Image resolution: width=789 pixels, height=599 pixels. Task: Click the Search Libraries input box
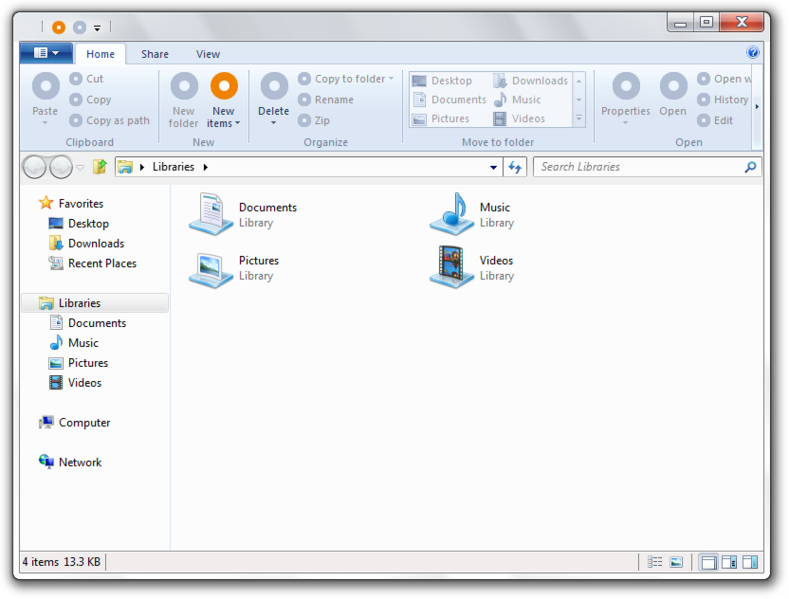click(x=640, y=167)
